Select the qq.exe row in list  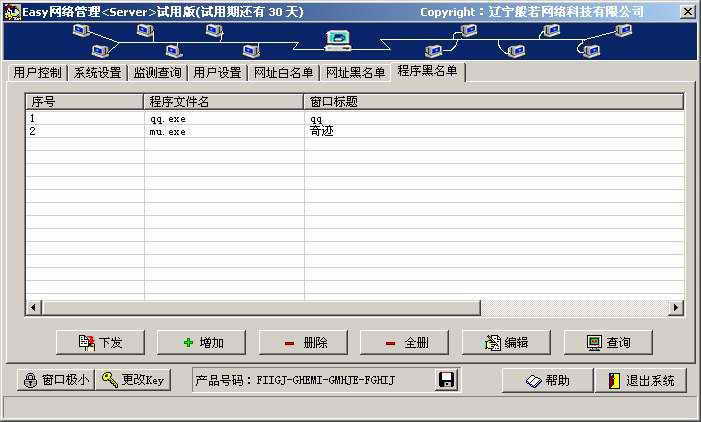coord(167,118)
